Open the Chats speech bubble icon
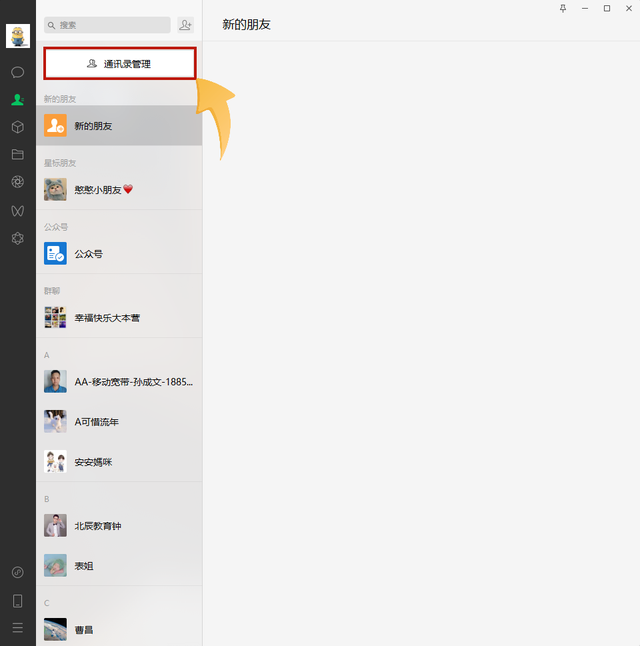640x646 pixels. (x=17, y=73)
